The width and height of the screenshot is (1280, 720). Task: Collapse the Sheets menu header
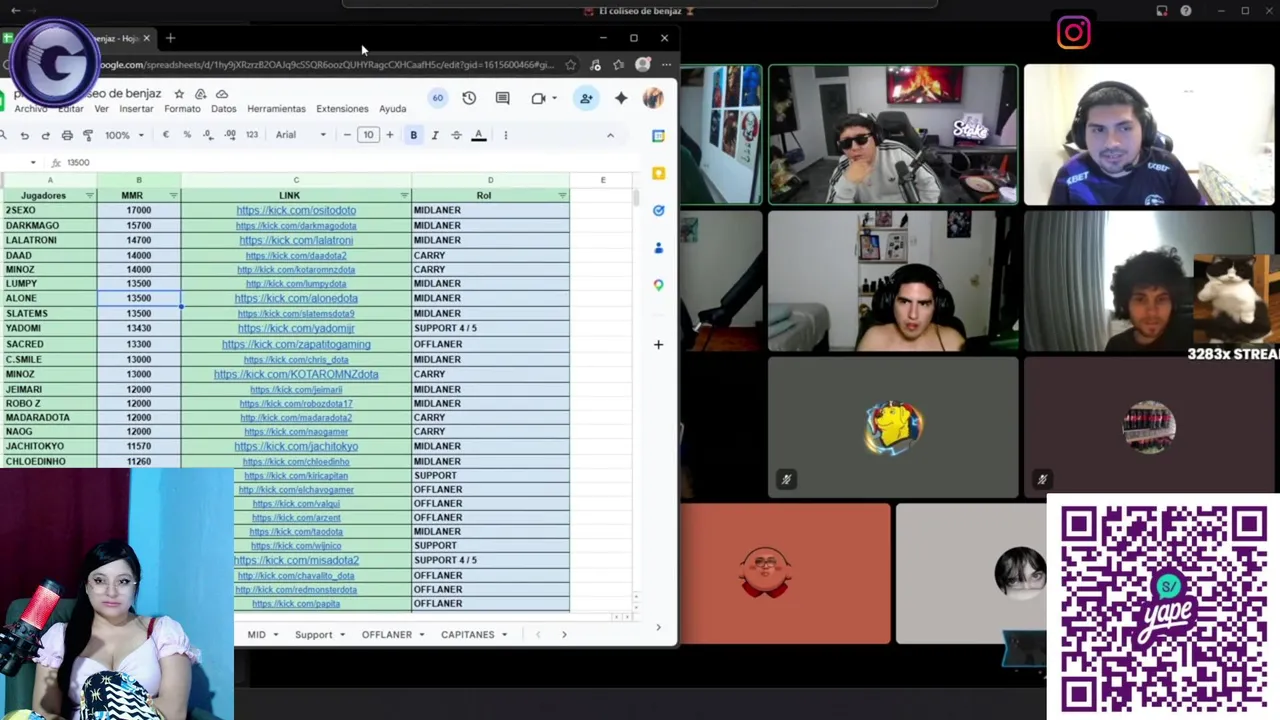610,135
